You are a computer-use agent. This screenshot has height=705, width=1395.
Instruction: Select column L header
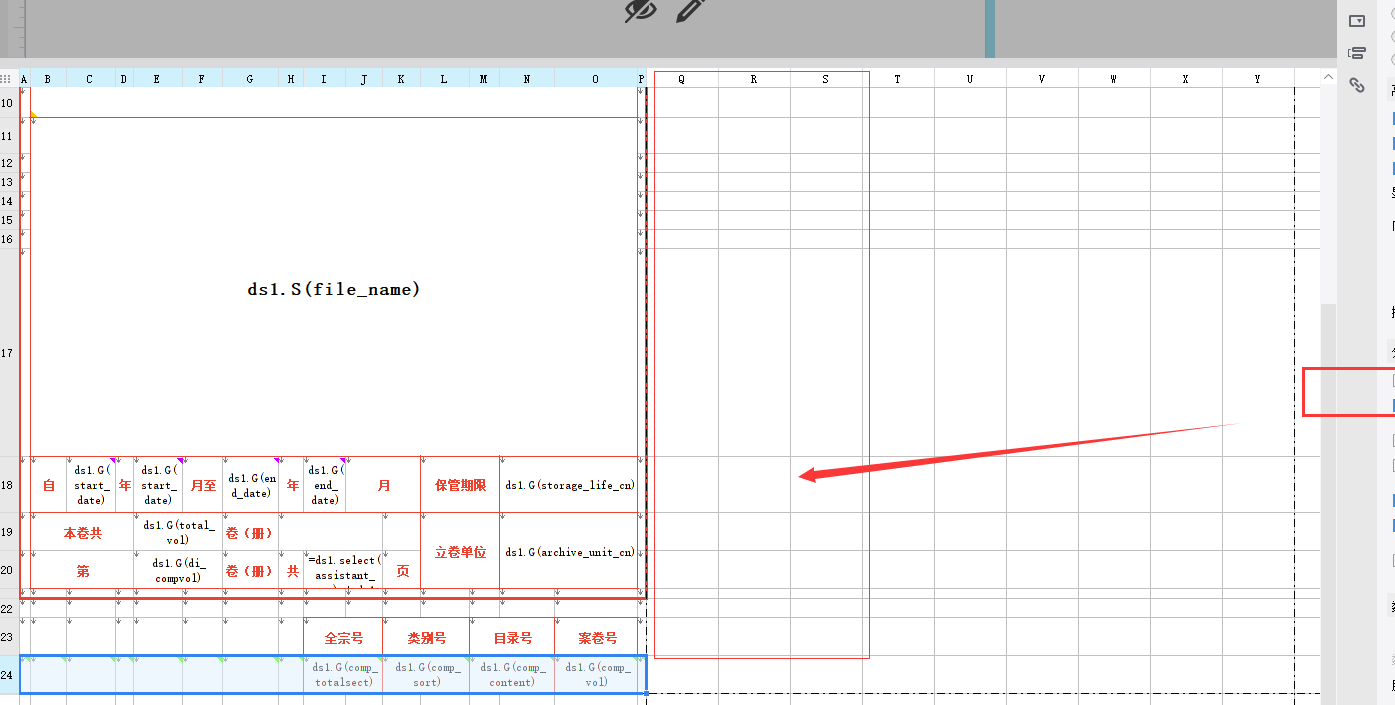[x=444, y=79]
